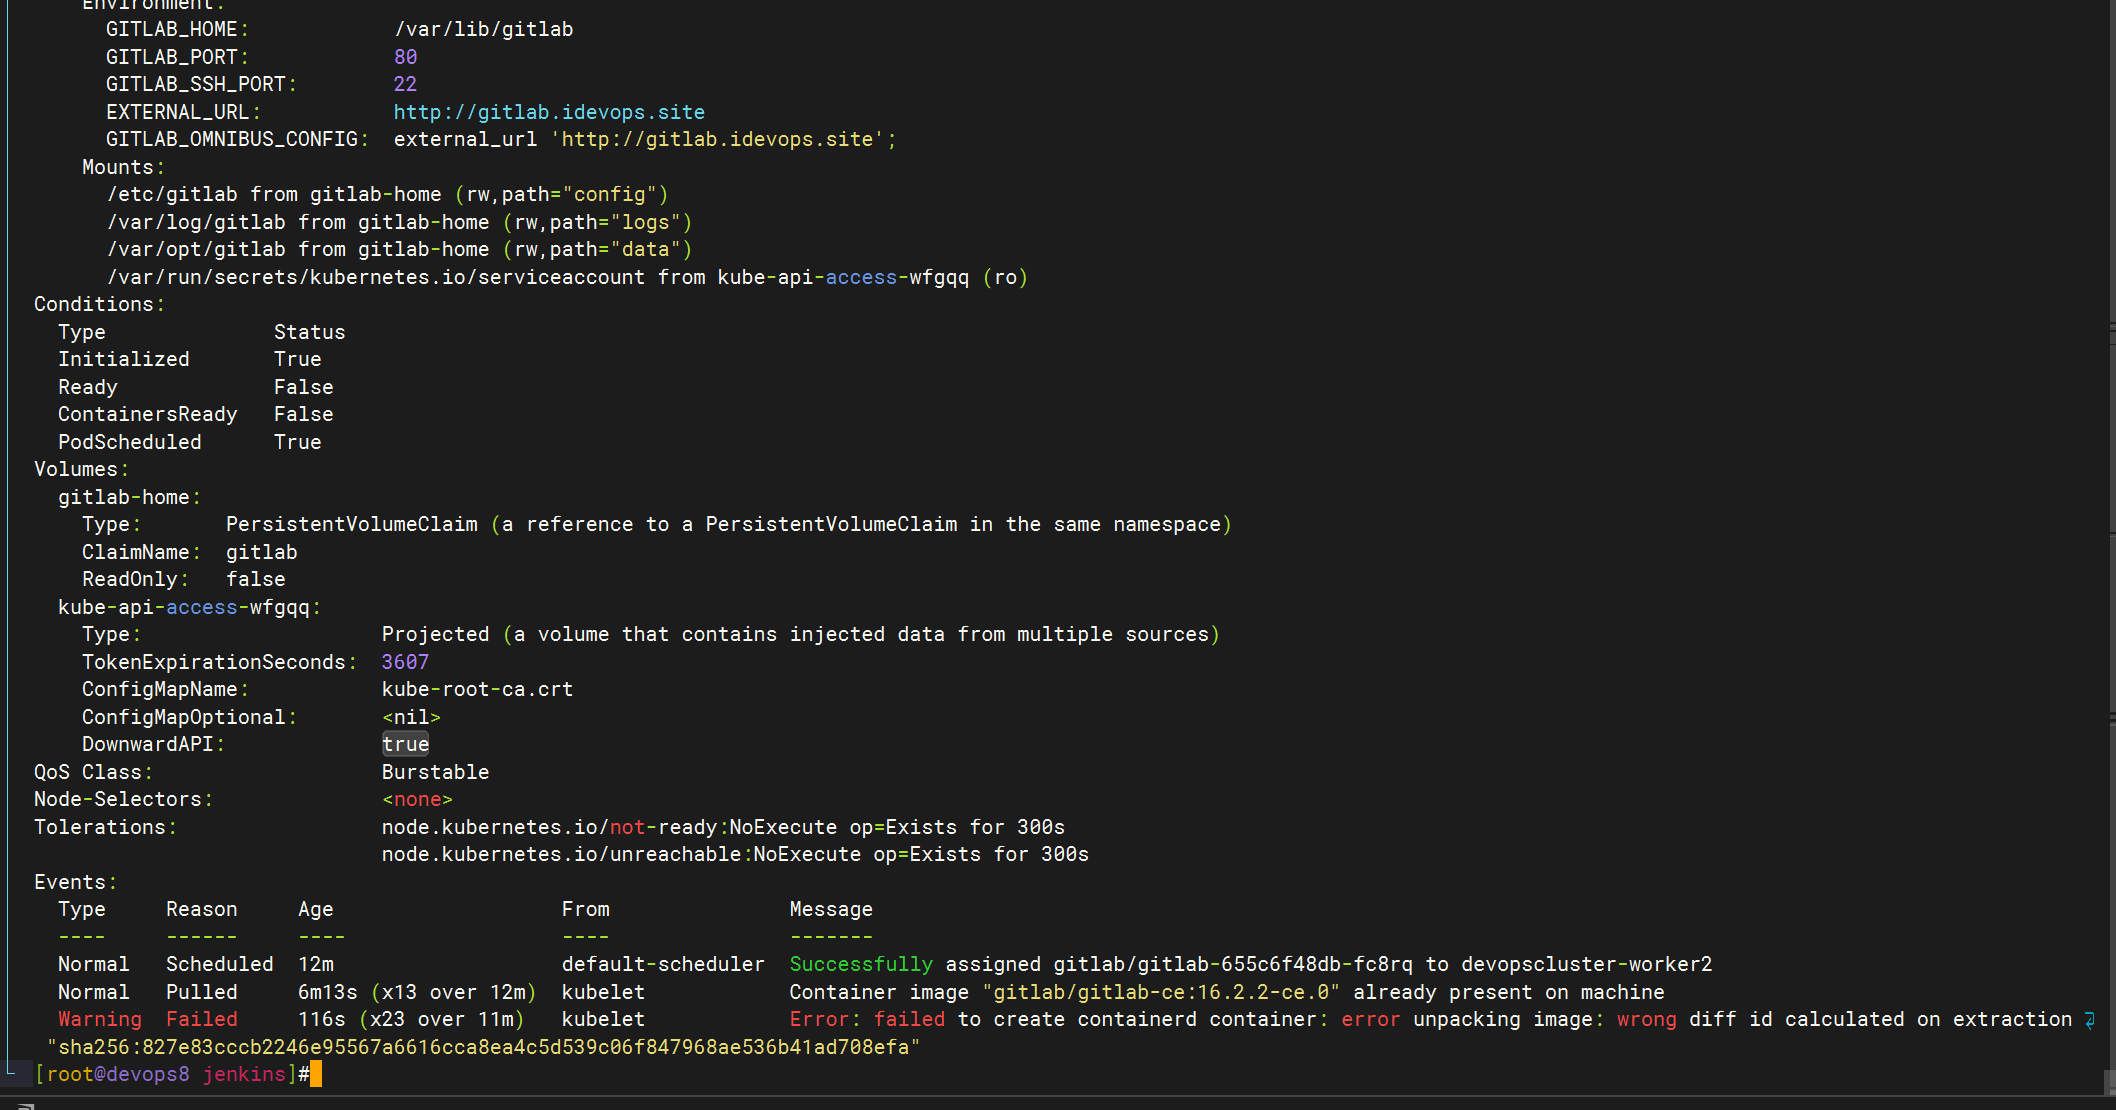Click the unreachable NoExecute toleration line
Viewport: 2116px width, 1110px height.
coord(735,854)
